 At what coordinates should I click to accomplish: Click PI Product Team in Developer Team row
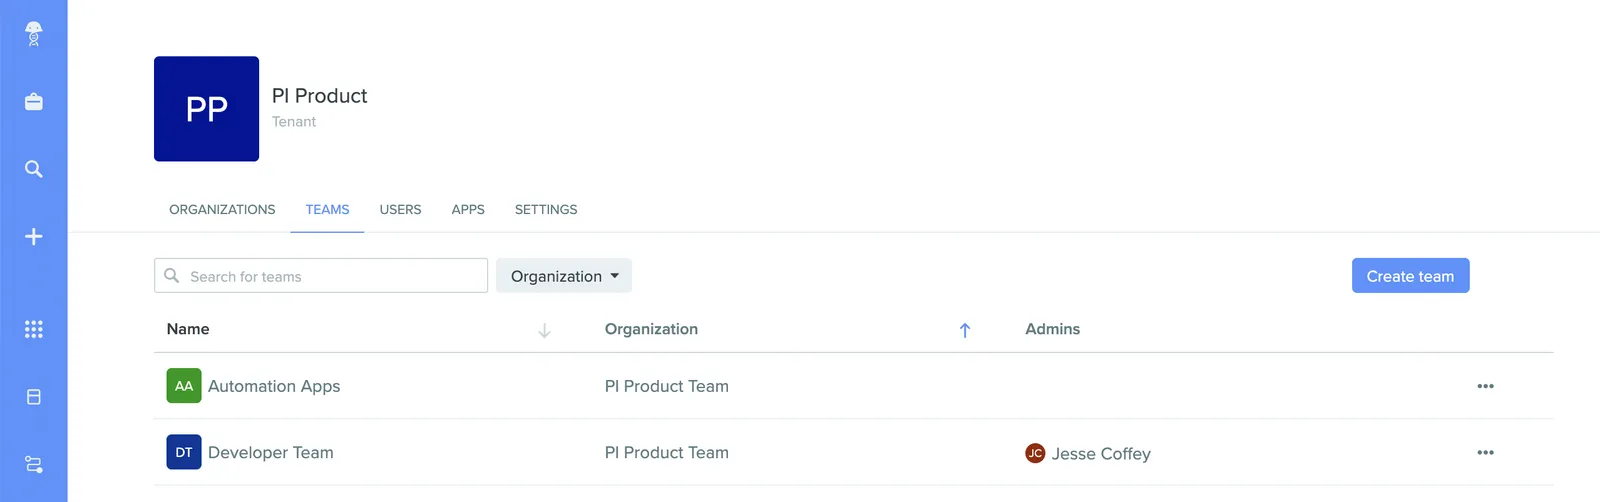click(667, 452)
